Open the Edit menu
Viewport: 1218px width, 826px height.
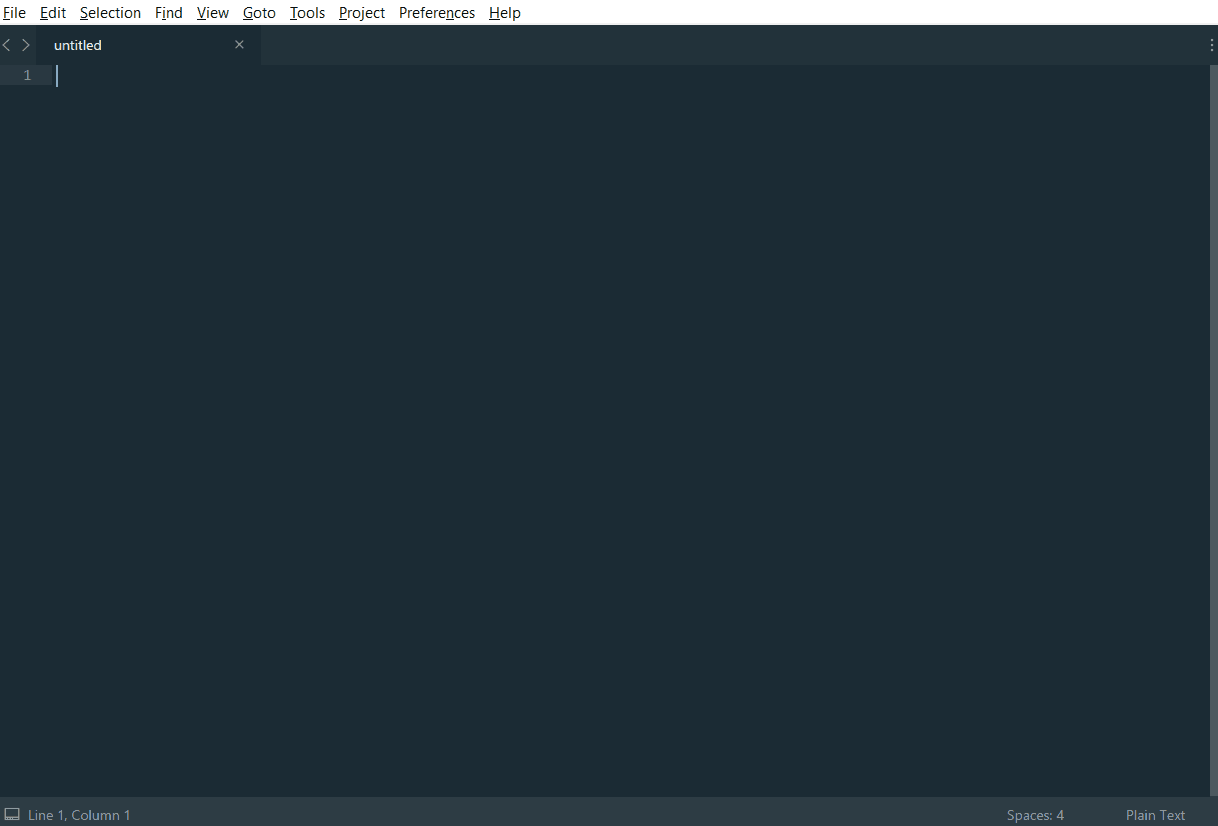tap(53, 13)
